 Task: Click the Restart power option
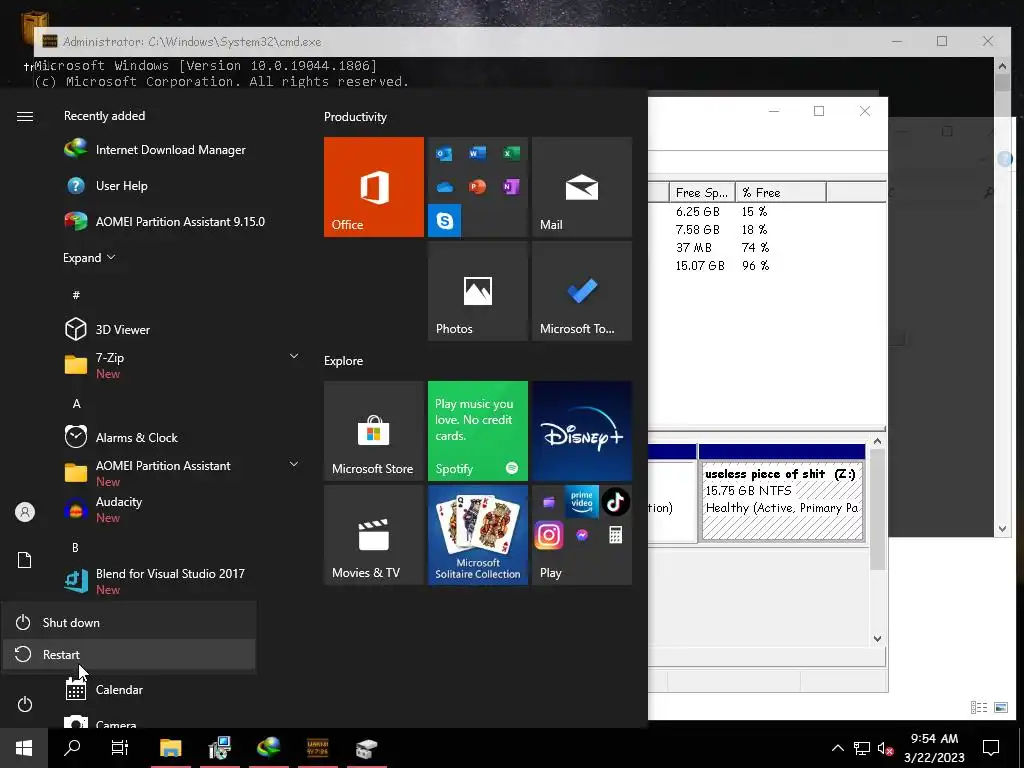129,654
